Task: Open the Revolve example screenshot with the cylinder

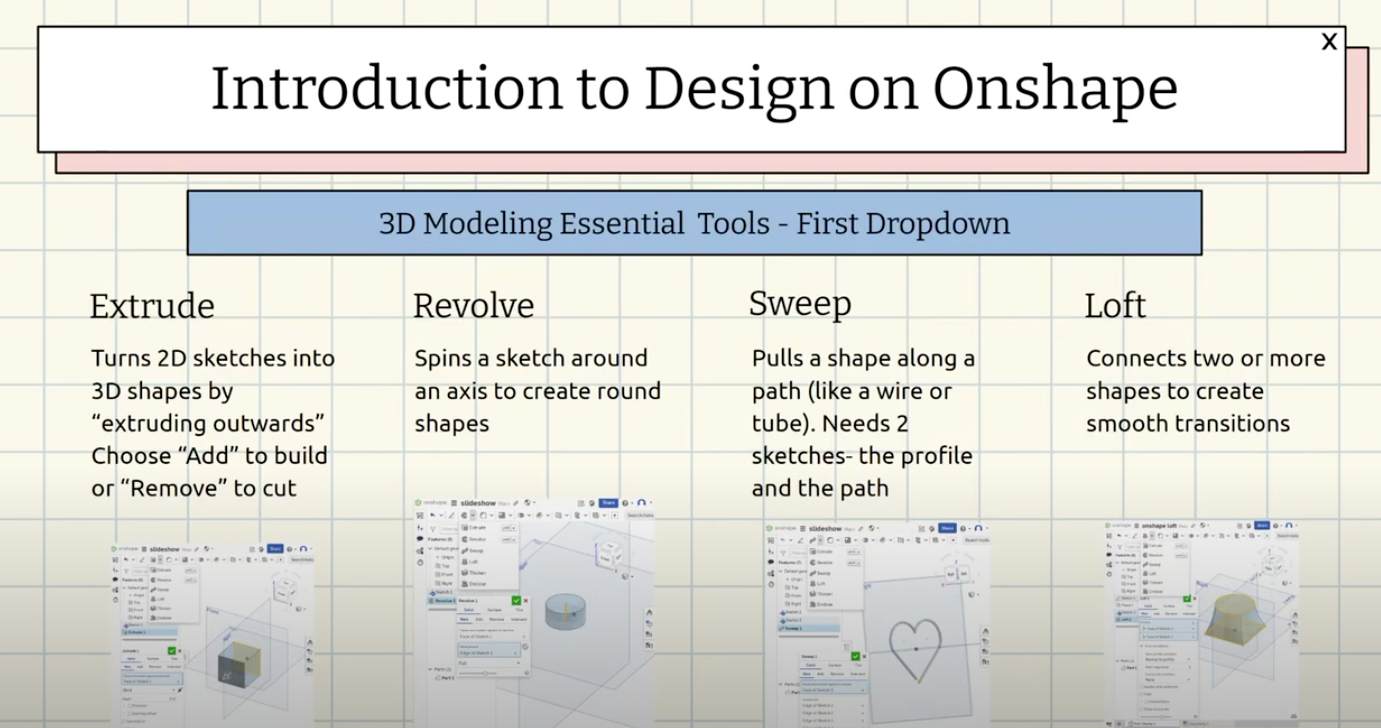Action: pos(534,612)
